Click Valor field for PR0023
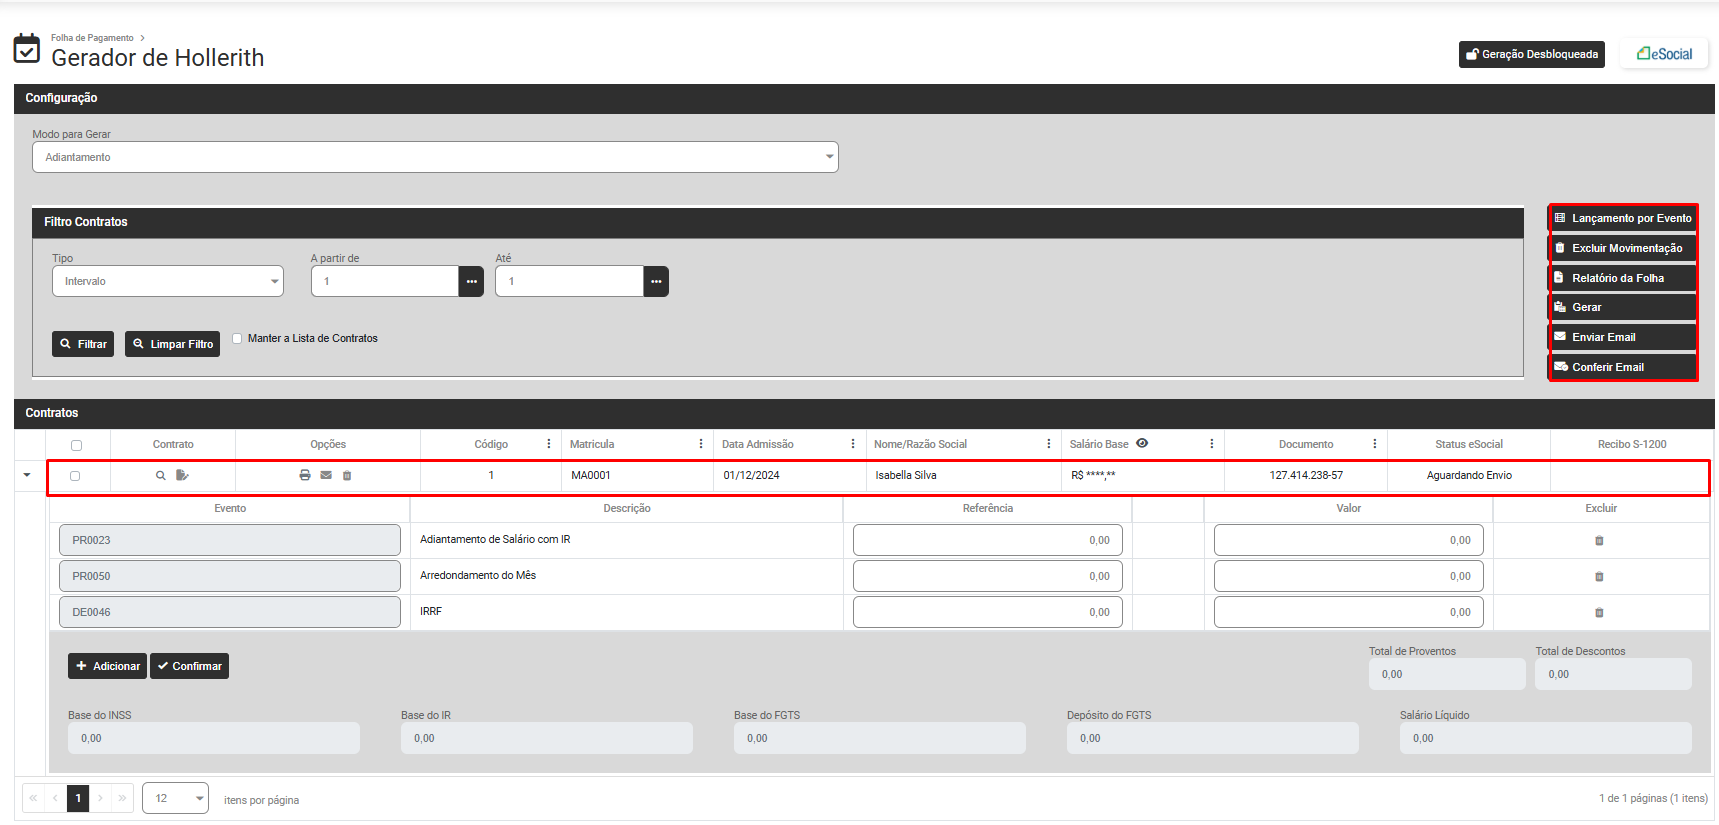The image size is (1719, 825). coord(1349,540)
